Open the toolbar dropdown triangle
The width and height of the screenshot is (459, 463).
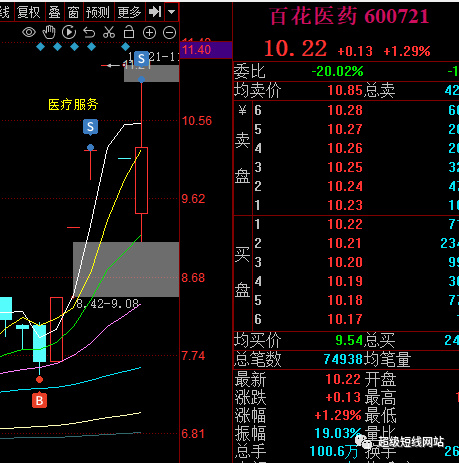[x=171, y=12]
